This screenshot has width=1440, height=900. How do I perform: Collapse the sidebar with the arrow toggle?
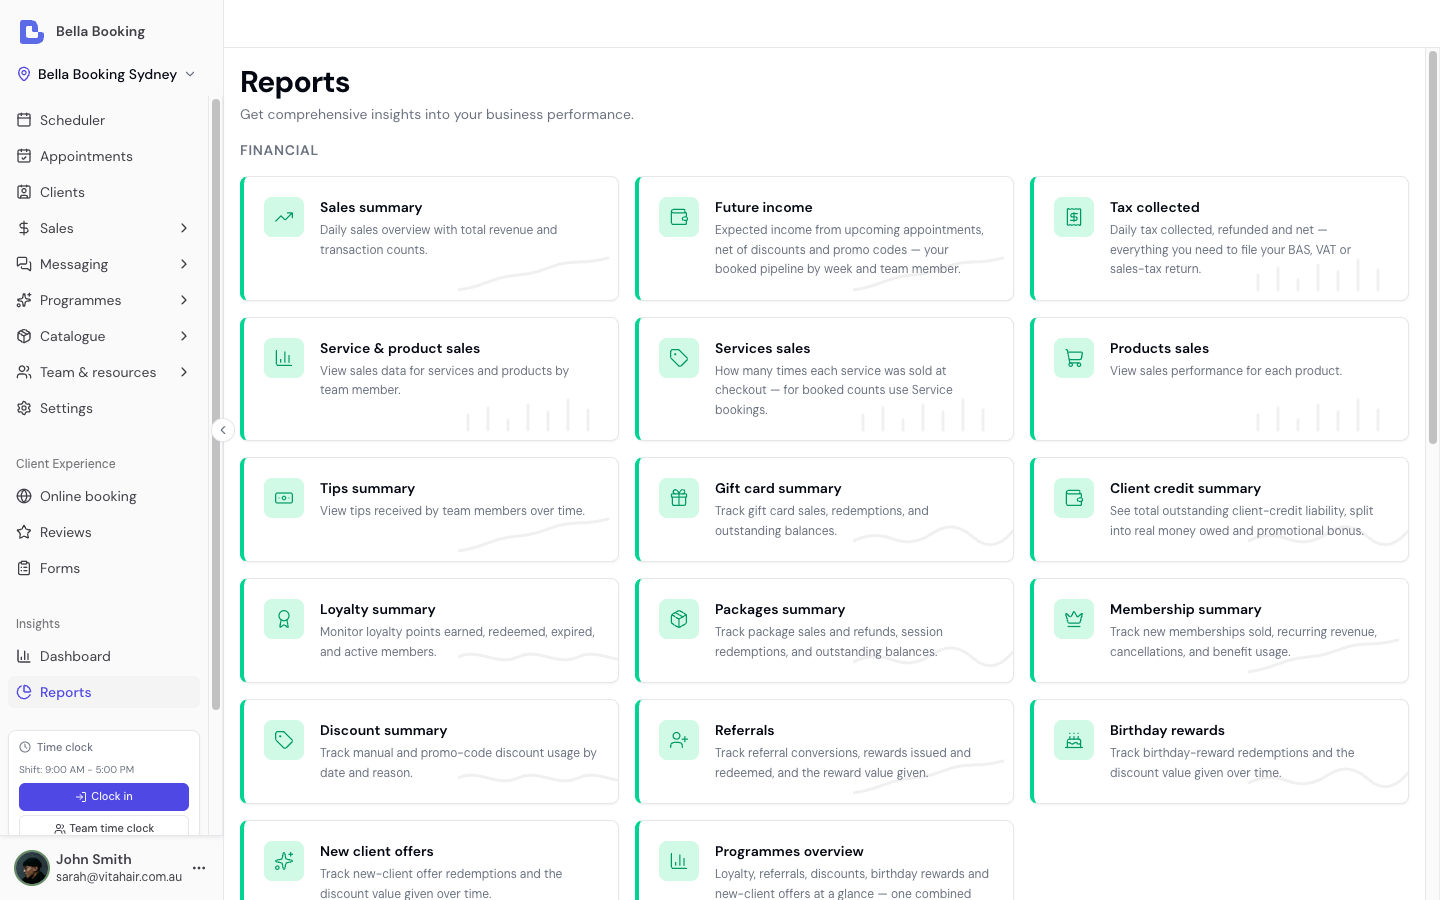tap(223, 430)
